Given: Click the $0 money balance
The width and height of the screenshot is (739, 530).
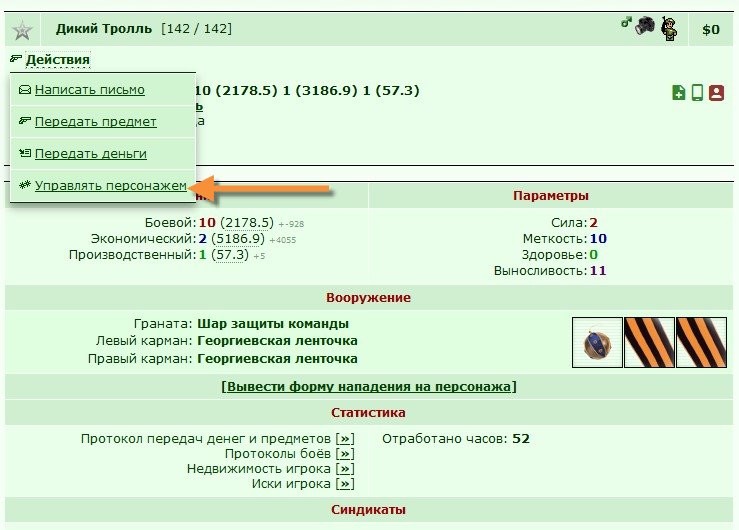Looking at the screenshot, I should (x=711, y=30).
